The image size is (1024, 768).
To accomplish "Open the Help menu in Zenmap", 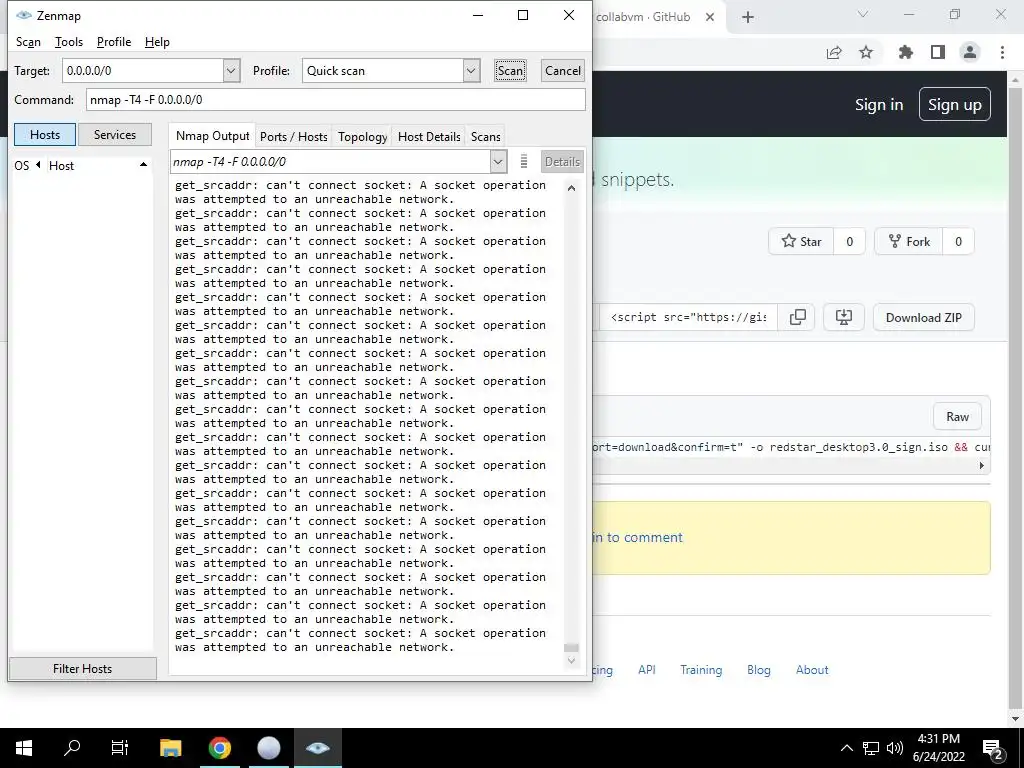I will (157, 42).
